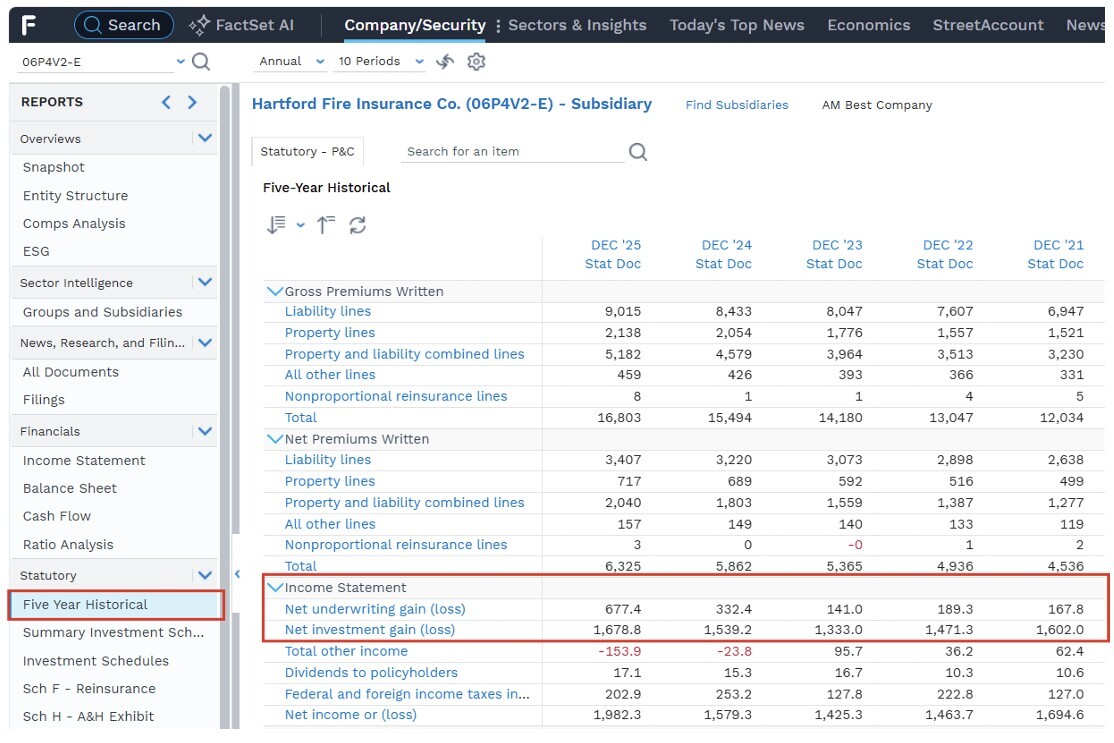This screenshot has height=743, width=1114.
Task: Collapse the Financials sidebar group
Action: point(205,431)
